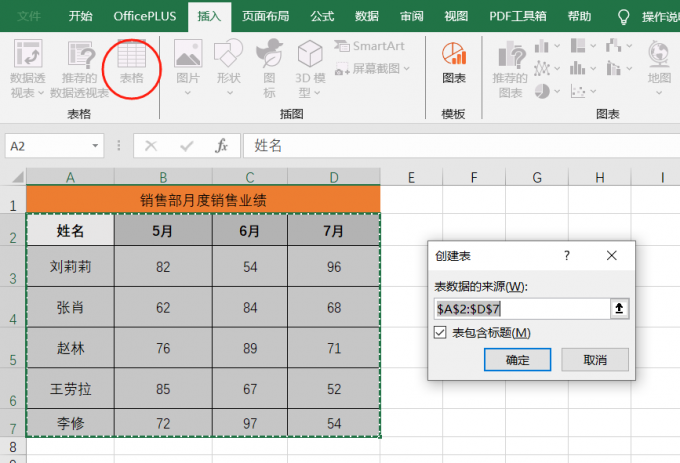Click 取消 in the 创建表 dialog

click(x=595, y=359)
